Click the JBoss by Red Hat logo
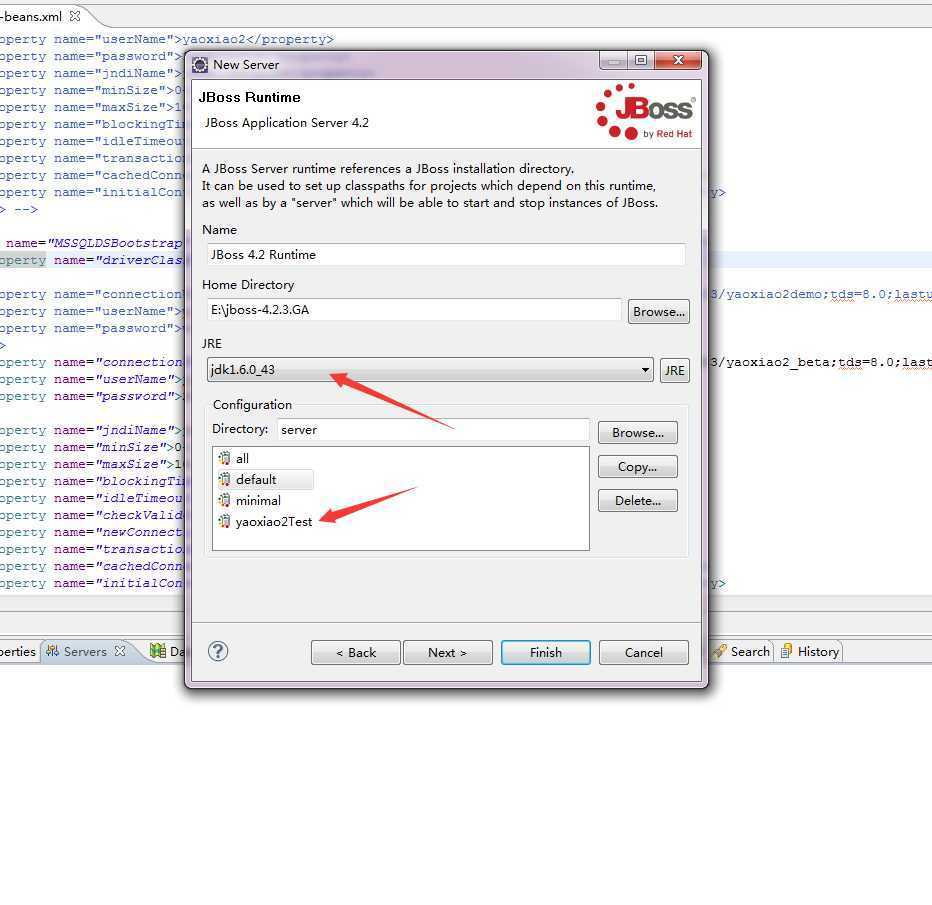 tap(645, 111)
